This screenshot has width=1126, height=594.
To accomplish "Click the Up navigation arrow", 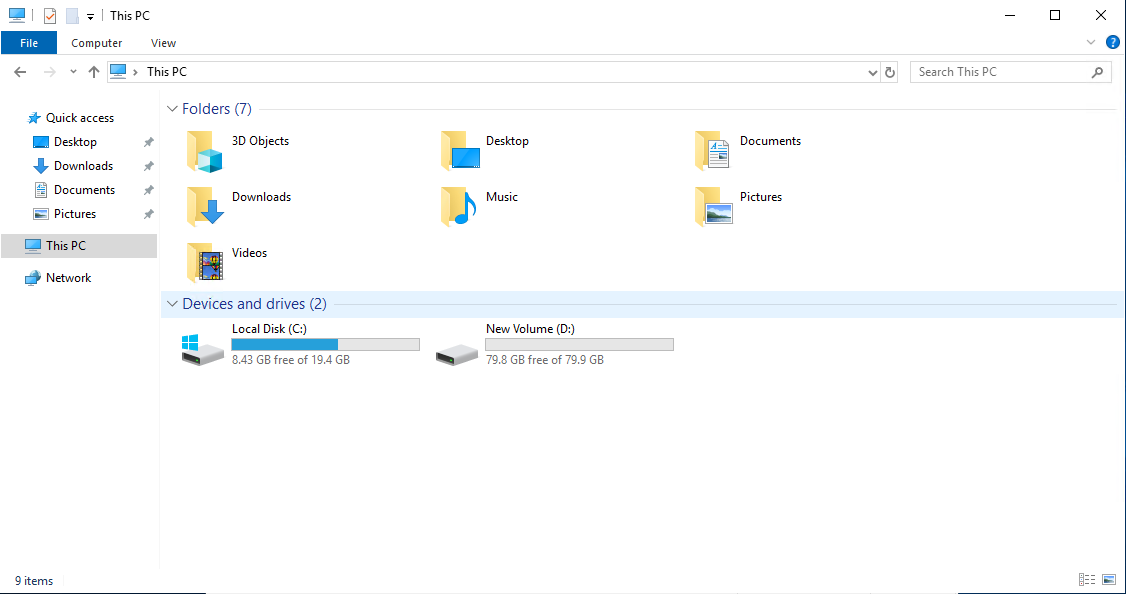I will 93,71.
